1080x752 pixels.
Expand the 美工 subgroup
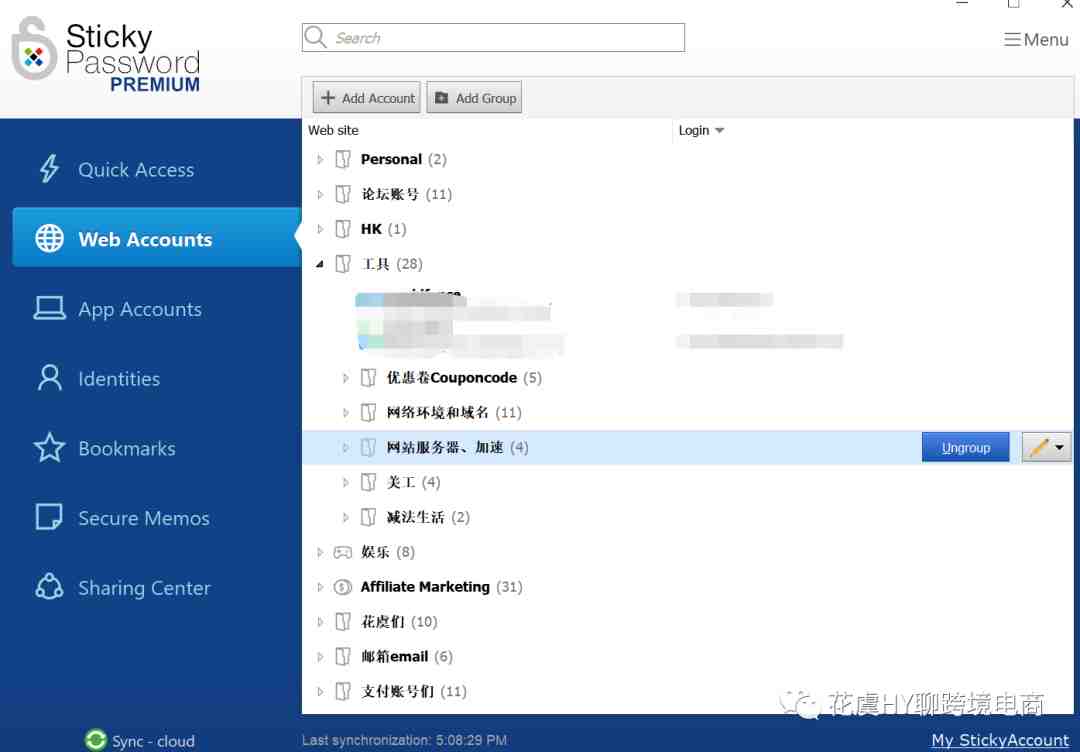pos(346,482)
